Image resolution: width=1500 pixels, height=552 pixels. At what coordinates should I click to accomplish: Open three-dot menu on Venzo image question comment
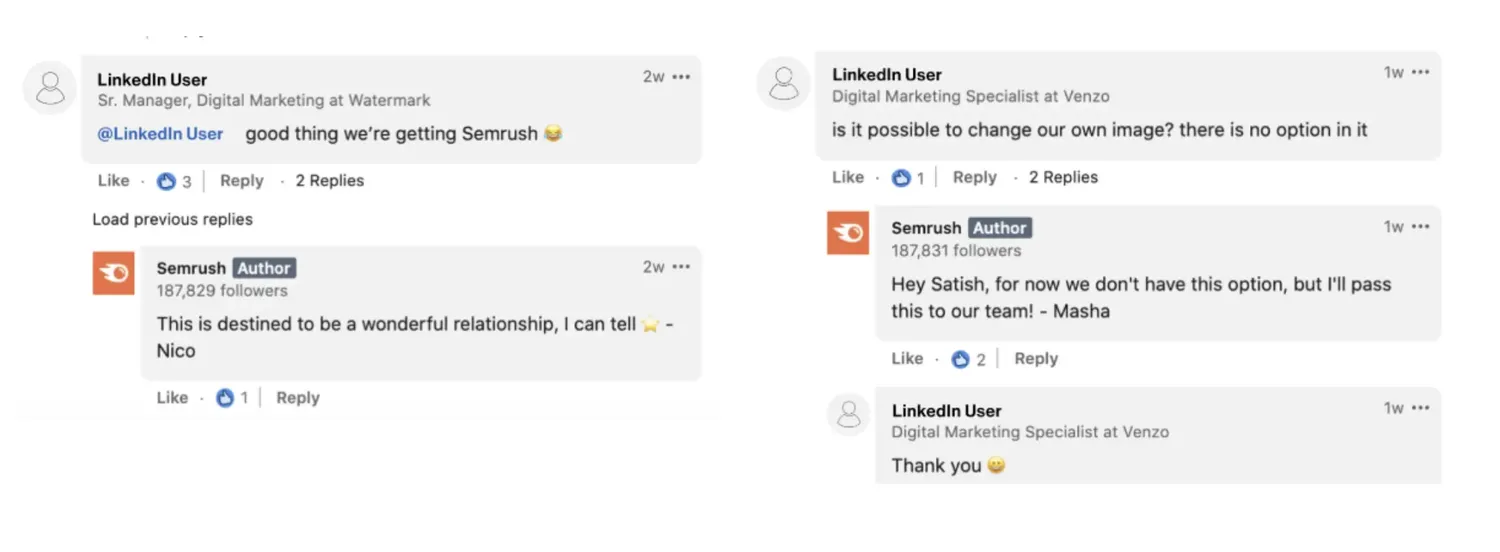[1421, 72]
